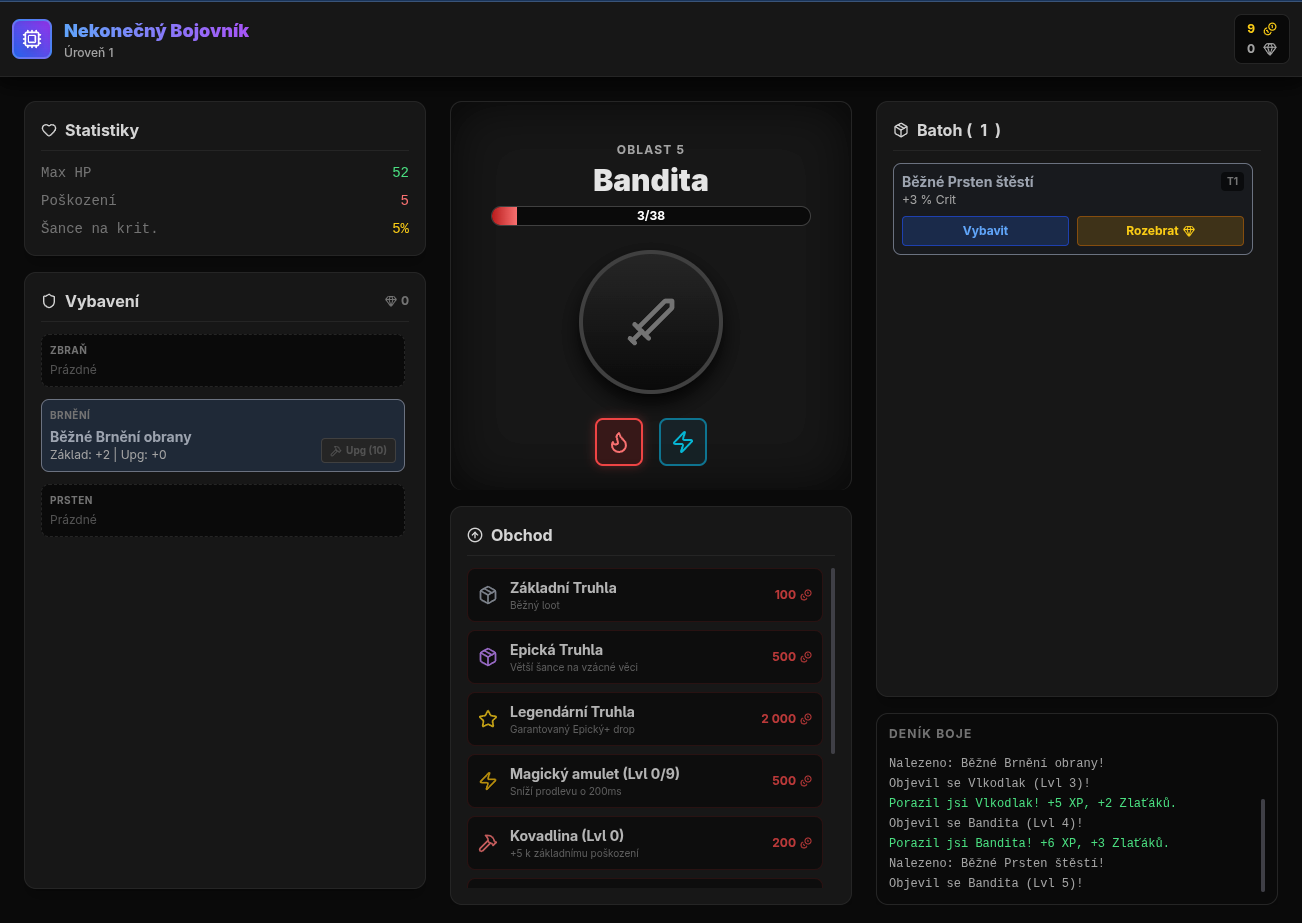The width and height of the screenshot is (1302, 923).
Task: Click the gold coins icon in header
Action: pyautogui.click(x=1270, y=29)
